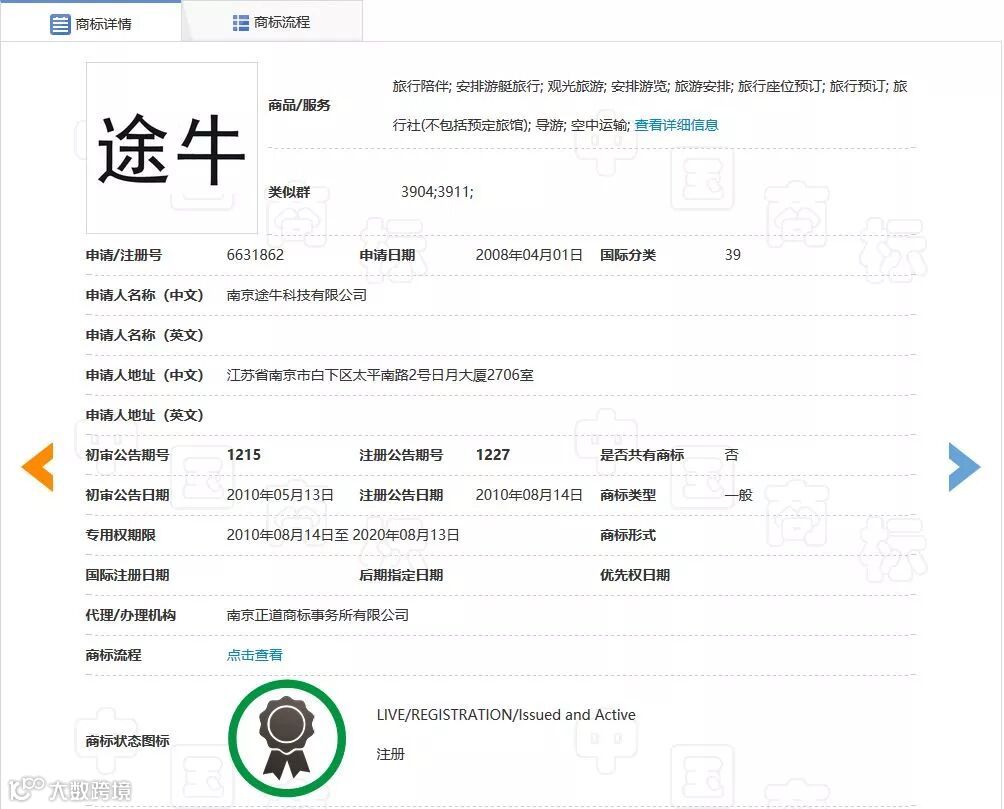This screenshot has height=809, width=1004.
Task: Click the 优先权日期 label
Action: point(635,575)
